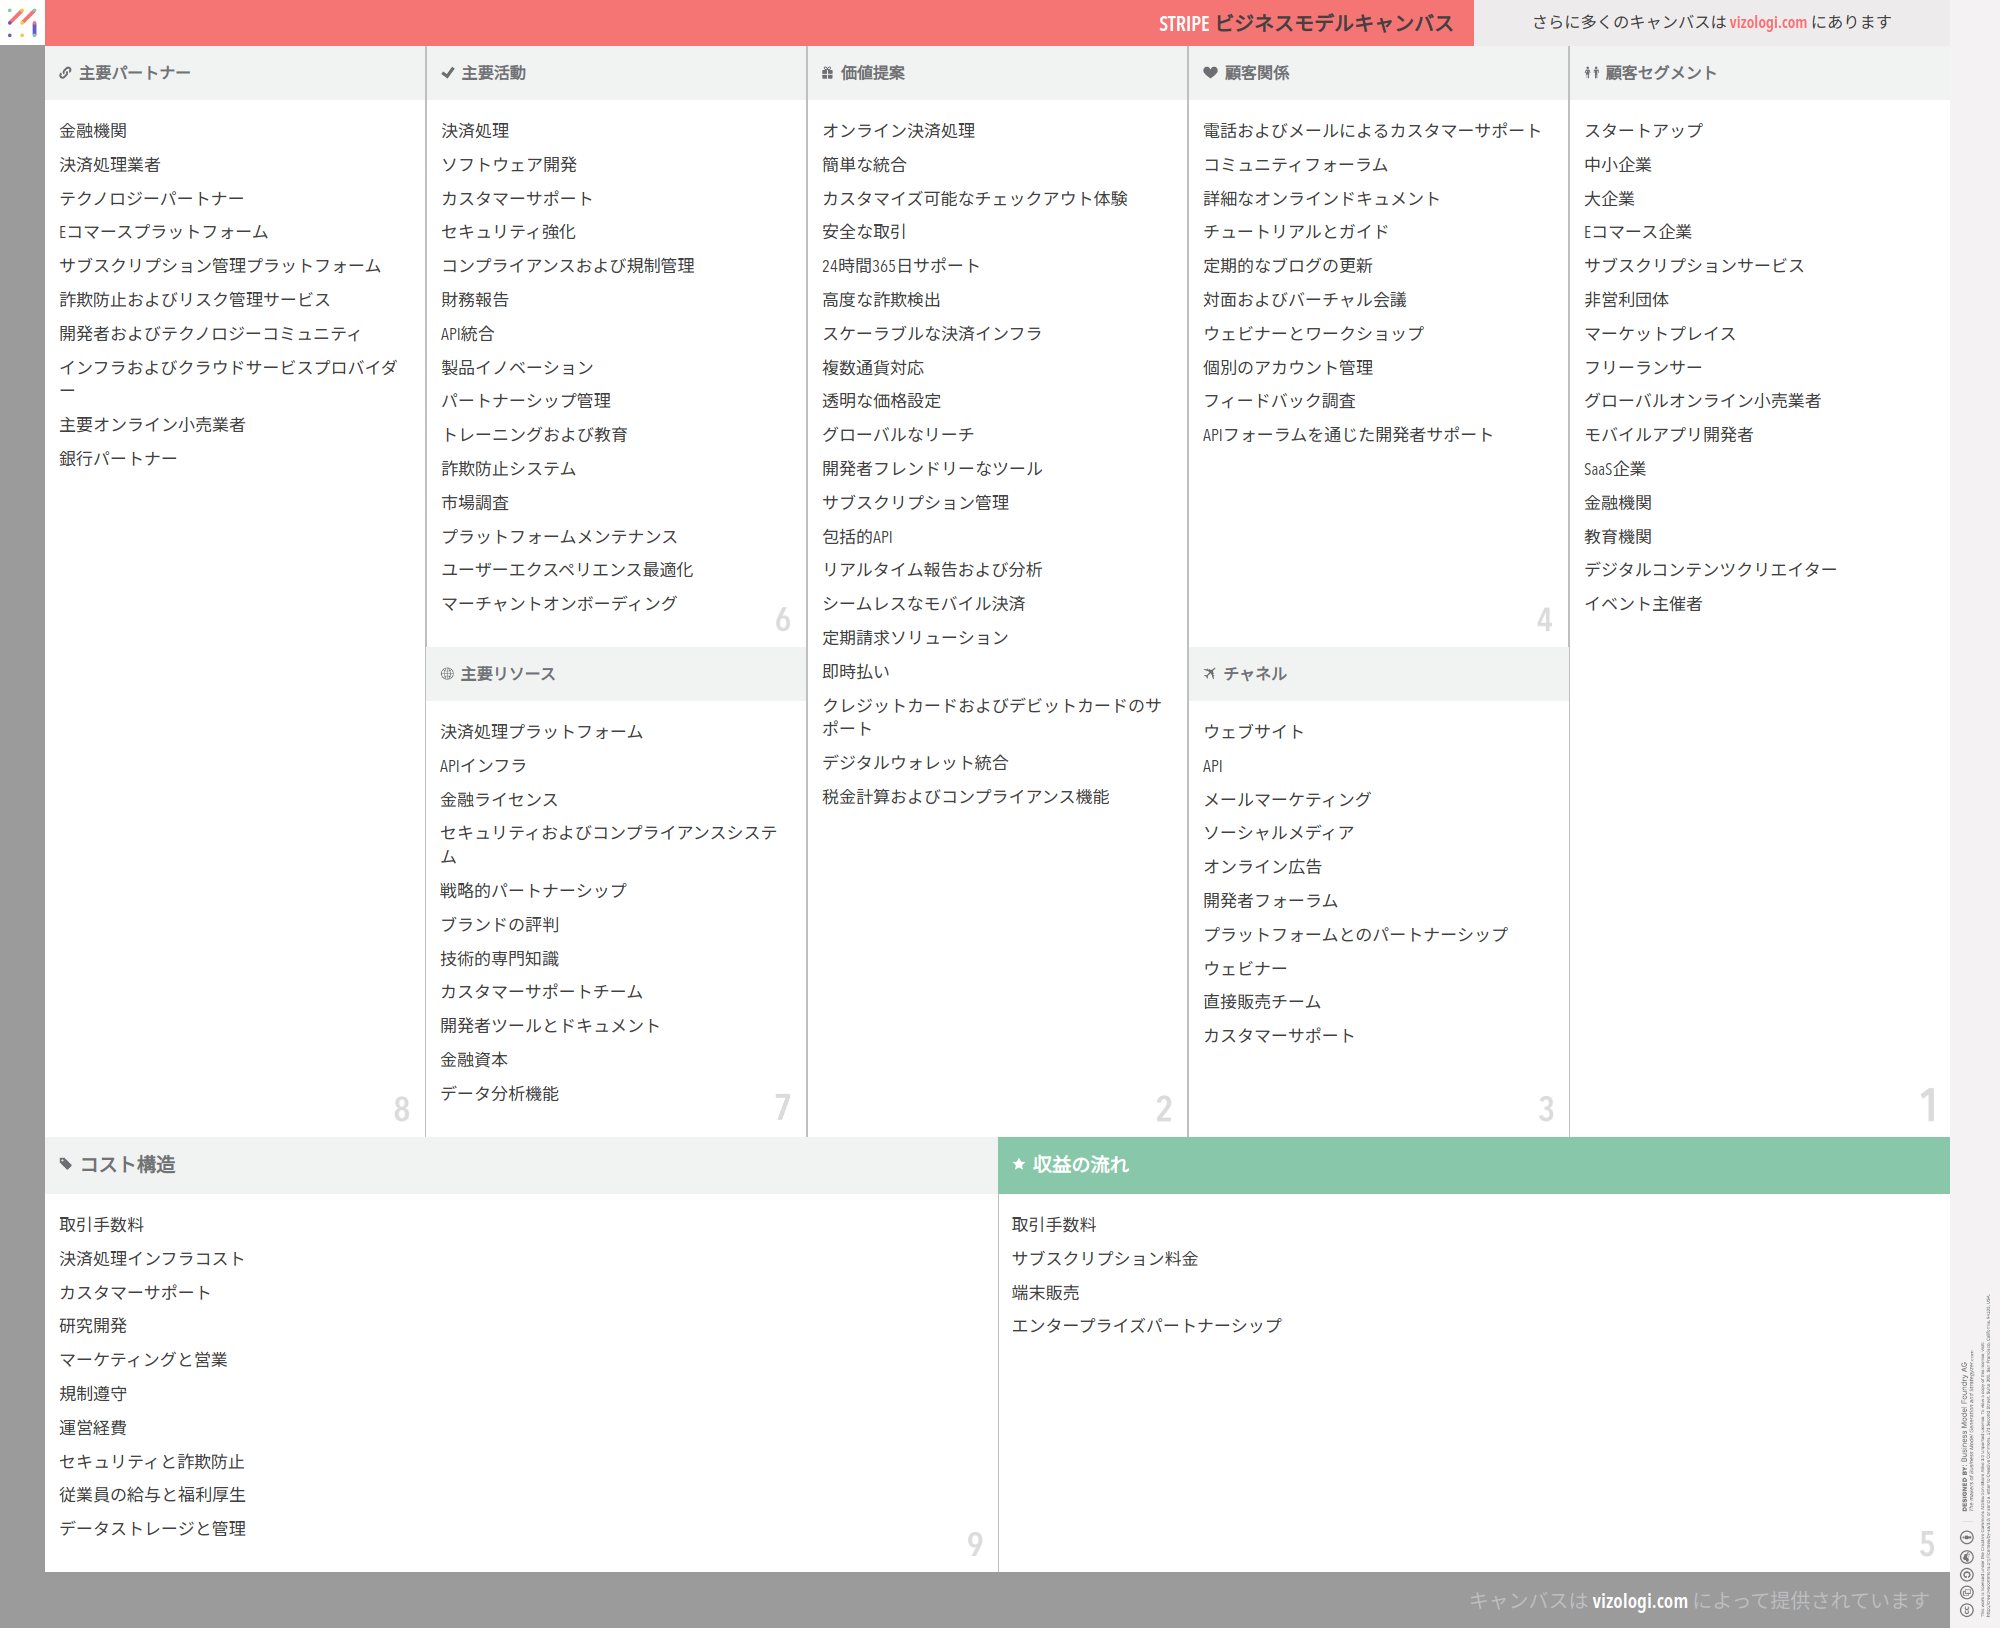Open the vizologi.com link in top banner
The width and height of the screenshot is (2000, 1628).
(x=1768, y=22)
